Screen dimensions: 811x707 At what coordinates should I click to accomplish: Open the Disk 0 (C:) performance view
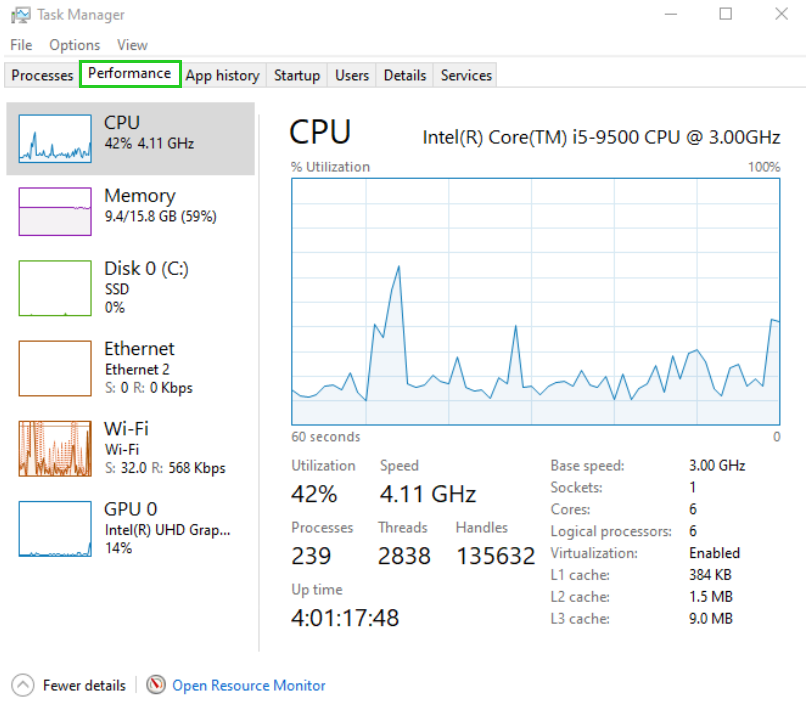(54, 287)
